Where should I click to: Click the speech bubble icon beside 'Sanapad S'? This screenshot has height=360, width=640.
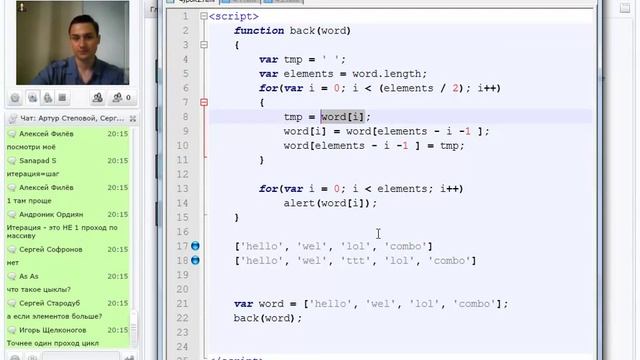[x=12, y=161]
